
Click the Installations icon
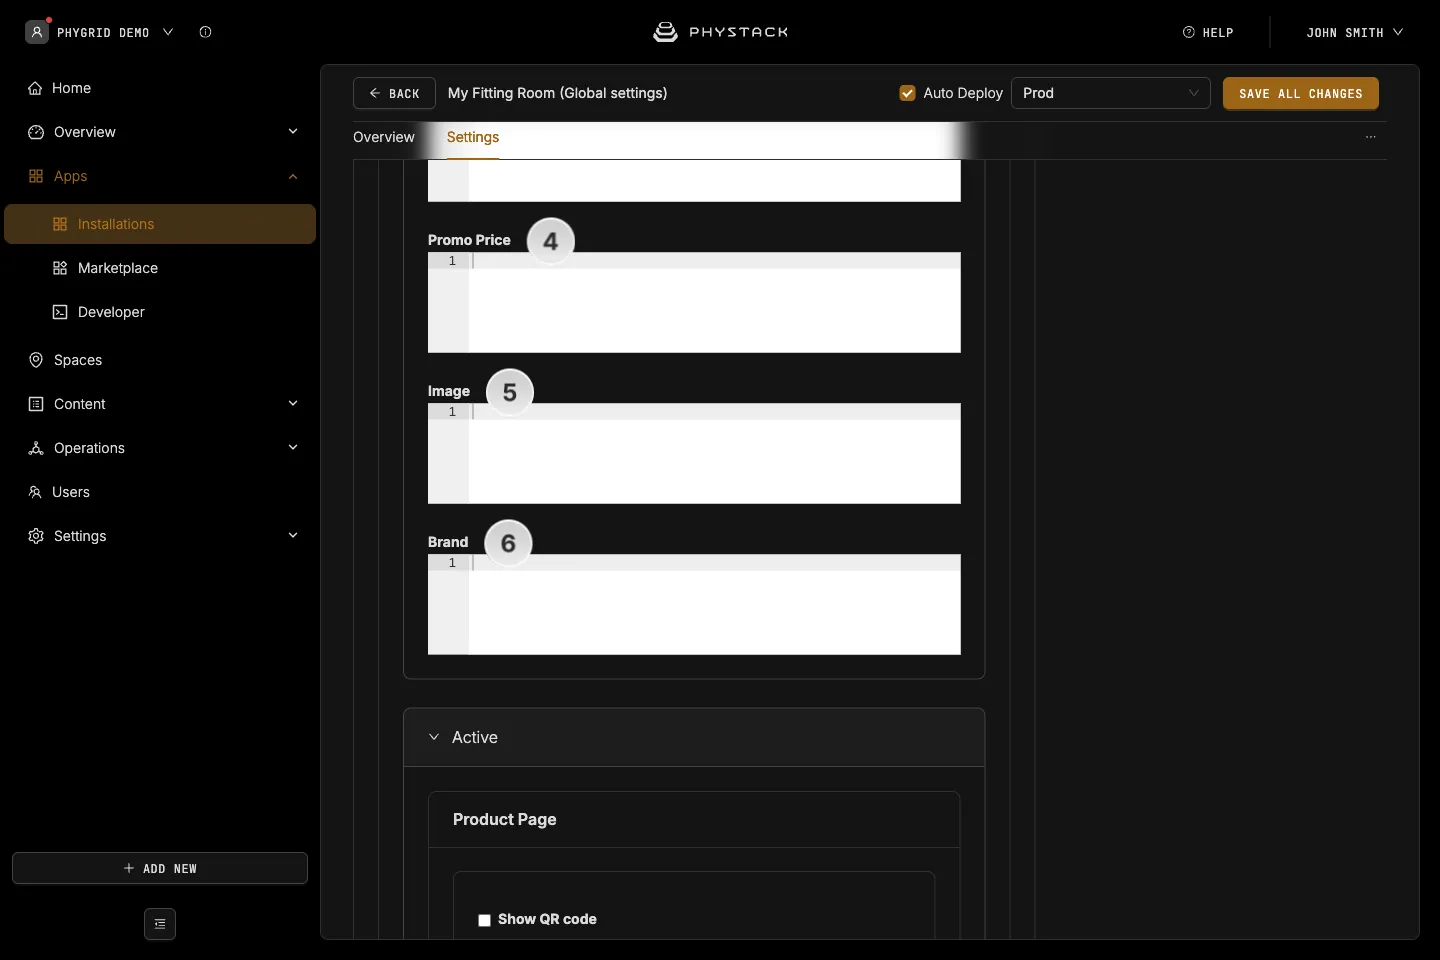click(60, 224)
